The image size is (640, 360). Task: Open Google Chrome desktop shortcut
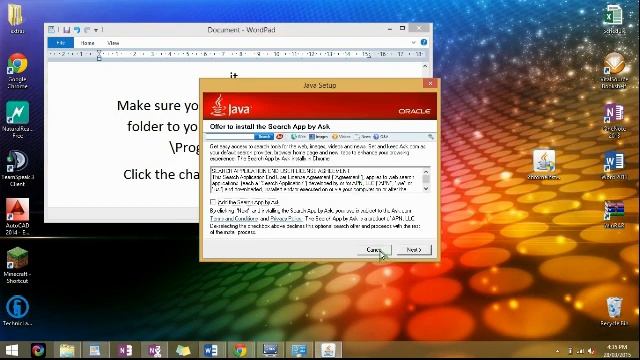tap(18, 70)
